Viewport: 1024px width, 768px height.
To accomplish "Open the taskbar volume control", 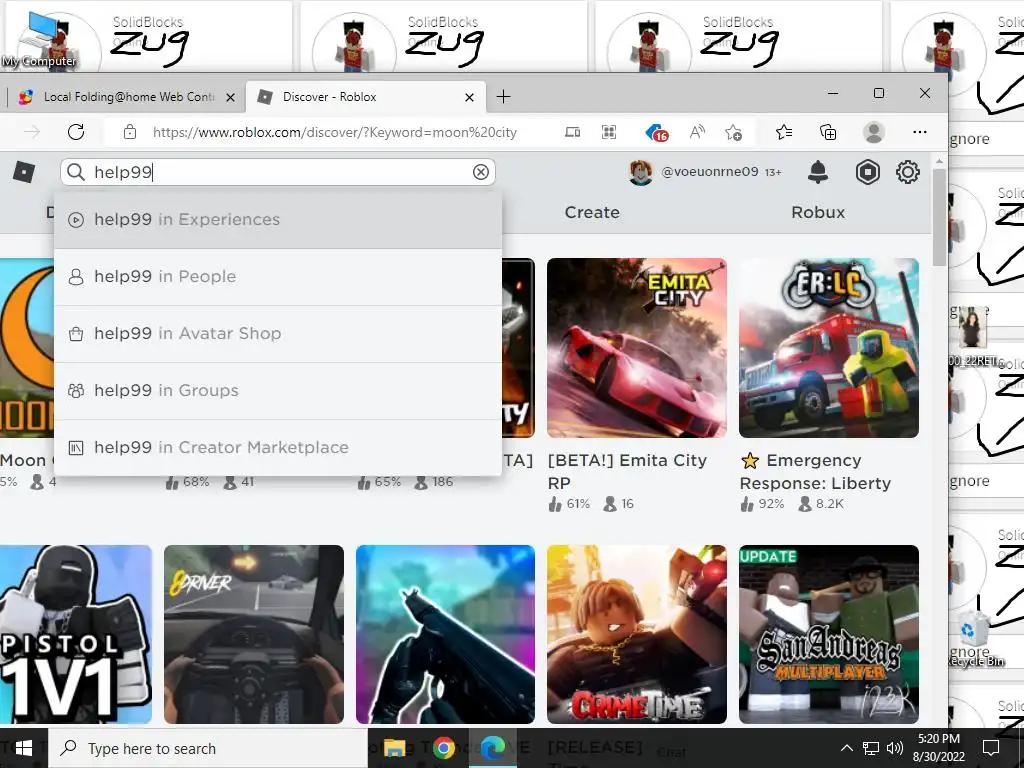I will coord(895,748).
